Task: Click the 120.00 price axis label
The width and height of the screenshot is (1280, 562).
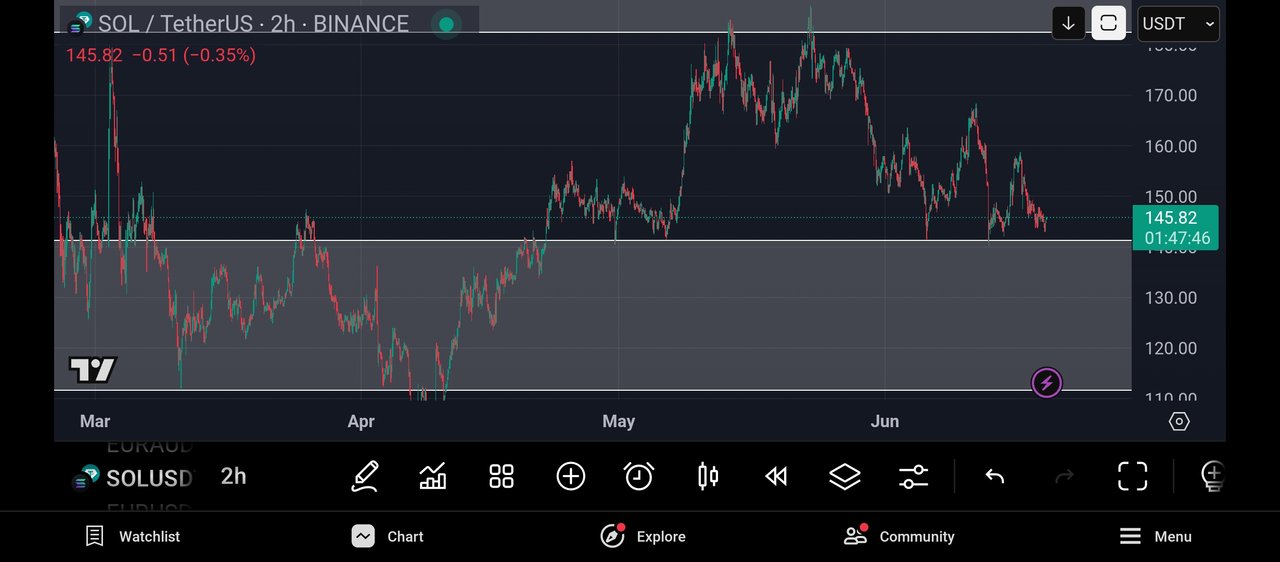Action: coord(1171,348)
